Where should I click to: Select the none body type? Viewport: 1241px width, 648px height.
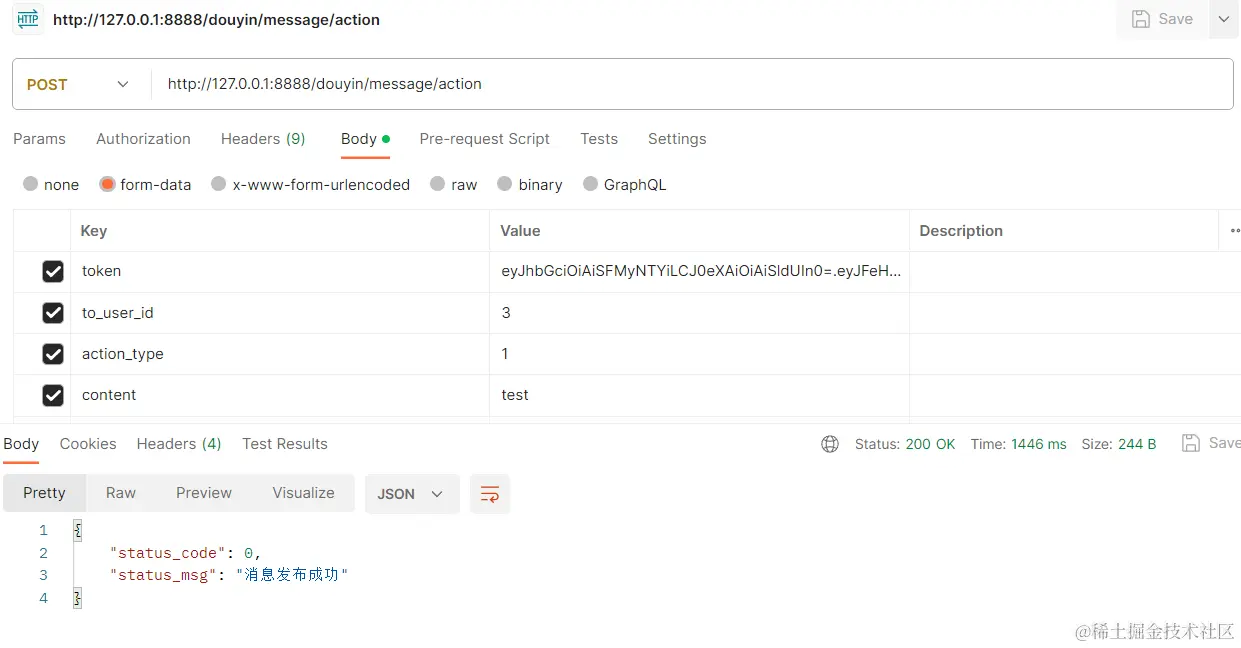[x=51, y=184]
